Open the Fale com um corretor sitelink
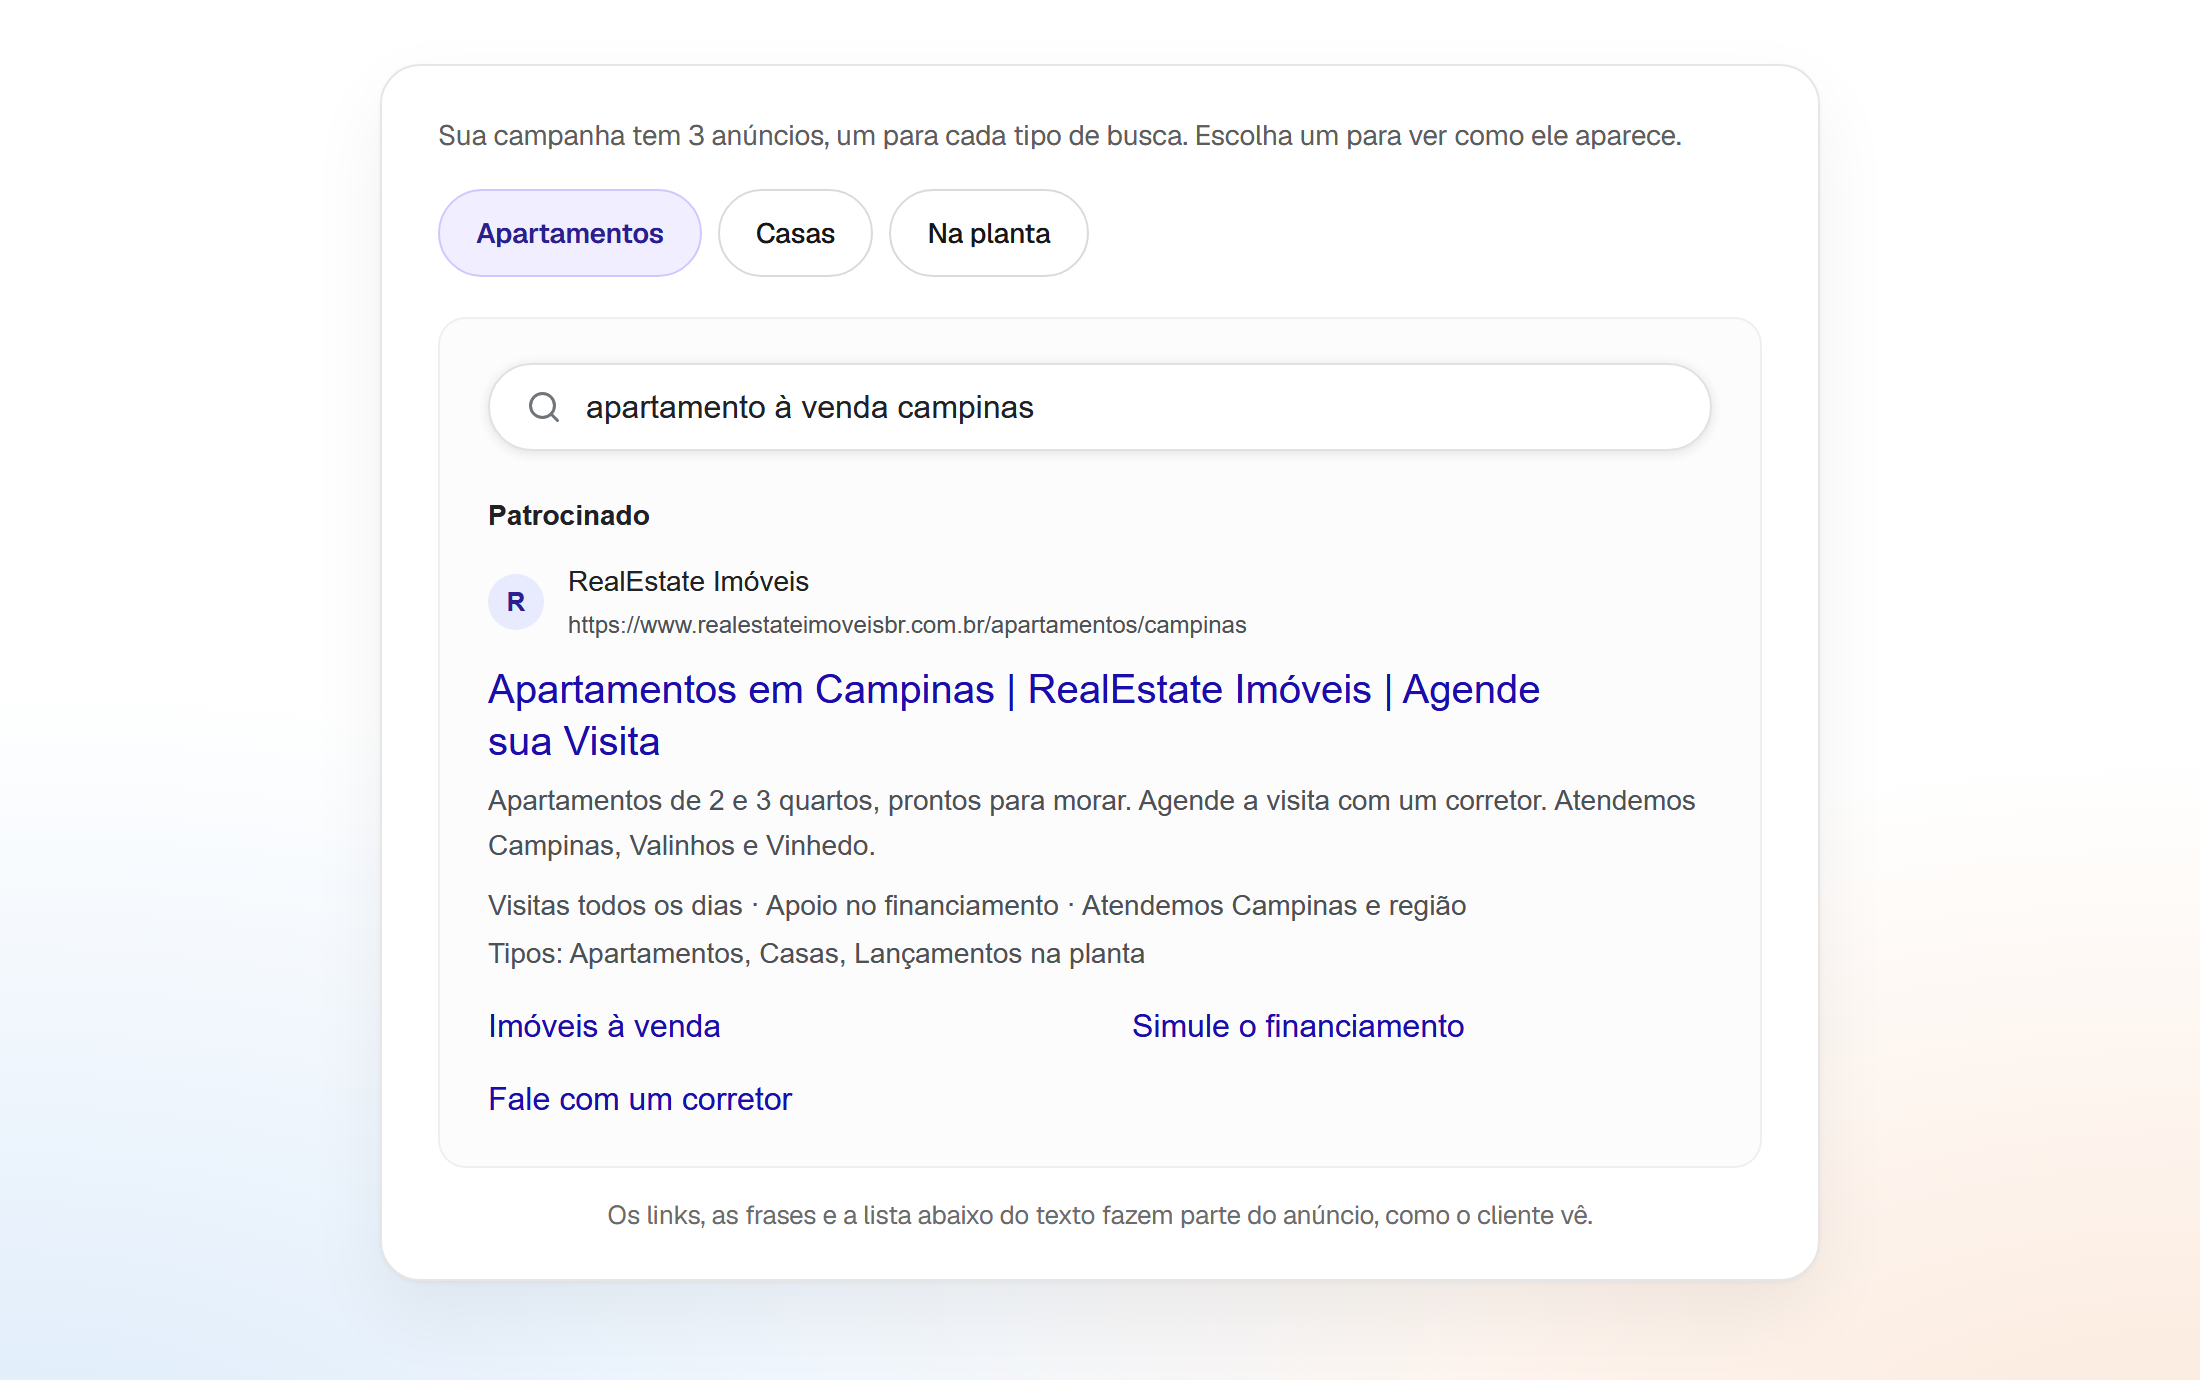The width and height of the screenshot is (2200, 1380). tap(640, 1099)
